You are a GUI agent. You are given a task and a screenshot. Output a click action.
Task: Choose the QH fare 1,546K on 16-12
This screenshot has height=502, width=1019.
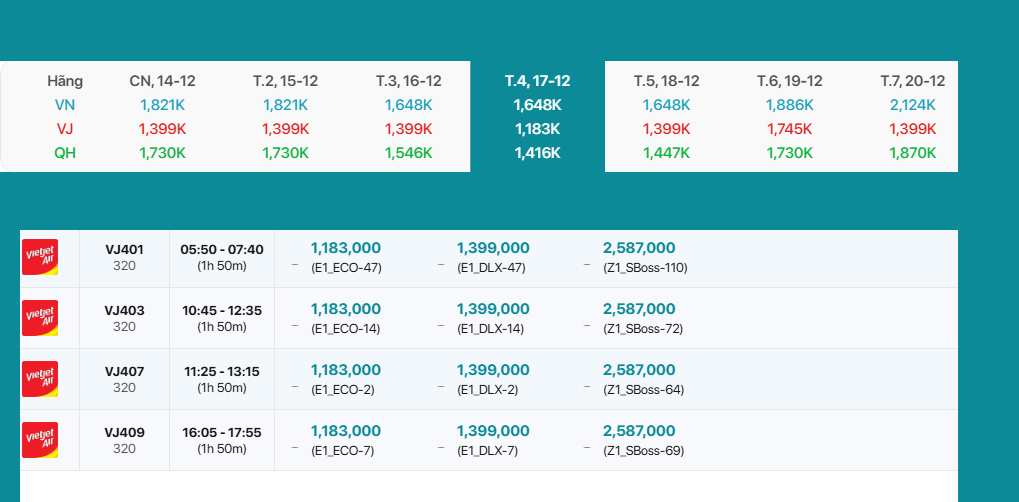coord(408,153)
